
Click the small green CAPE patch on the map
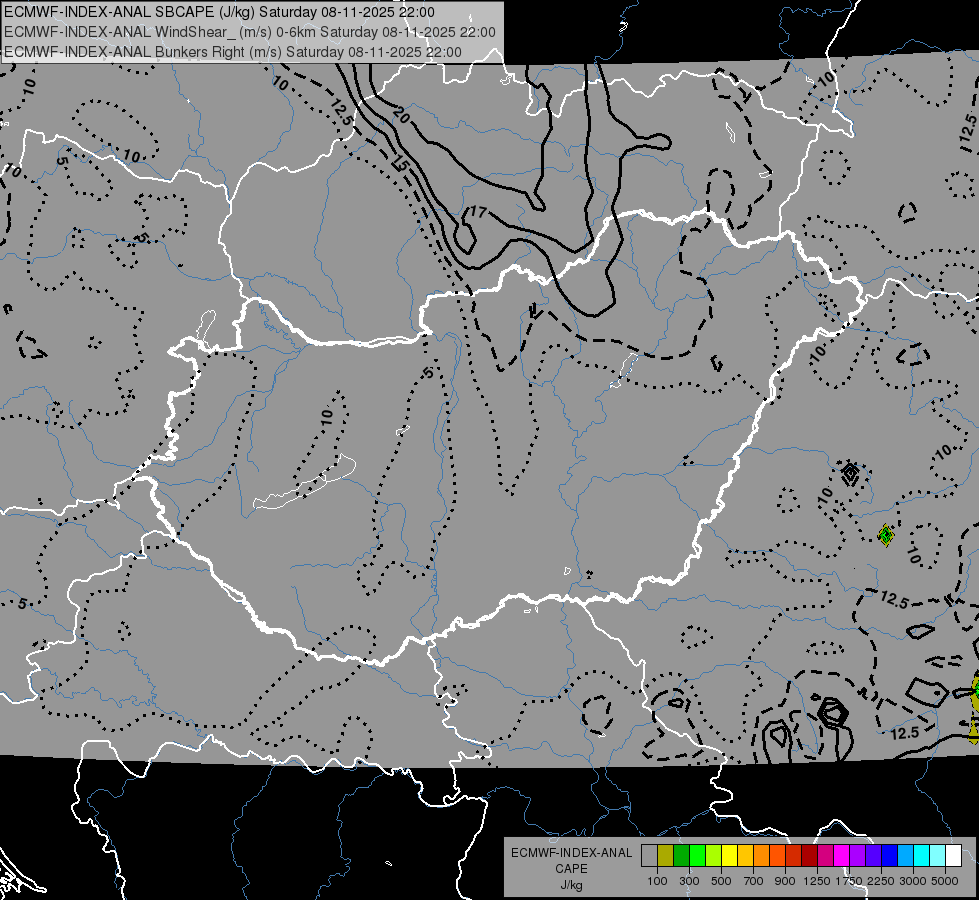(885, 535)
